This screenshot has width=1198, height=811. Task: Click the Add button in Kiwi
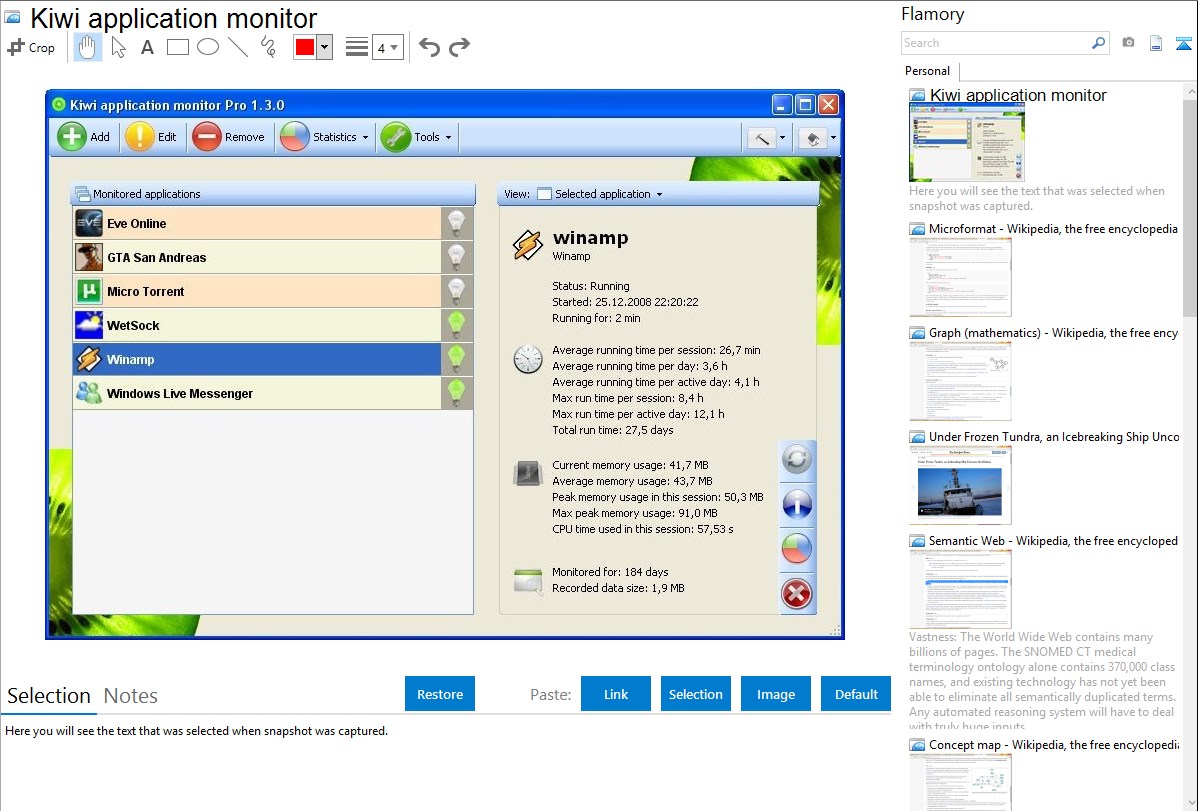[x=84, y=138]
